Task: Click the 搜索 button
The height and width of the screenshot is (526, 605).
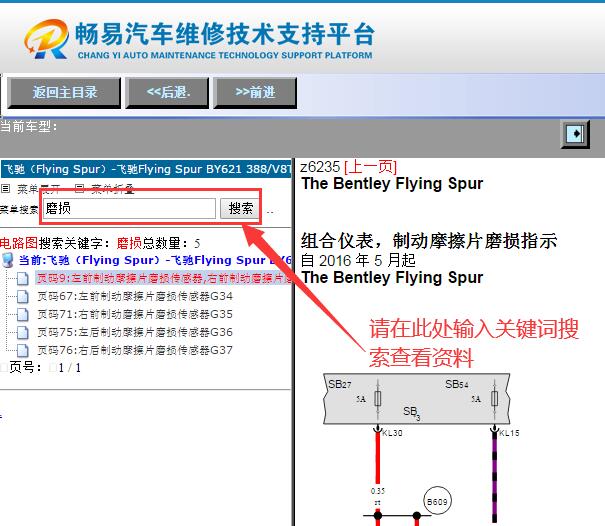Action: (x=240, y=208)
